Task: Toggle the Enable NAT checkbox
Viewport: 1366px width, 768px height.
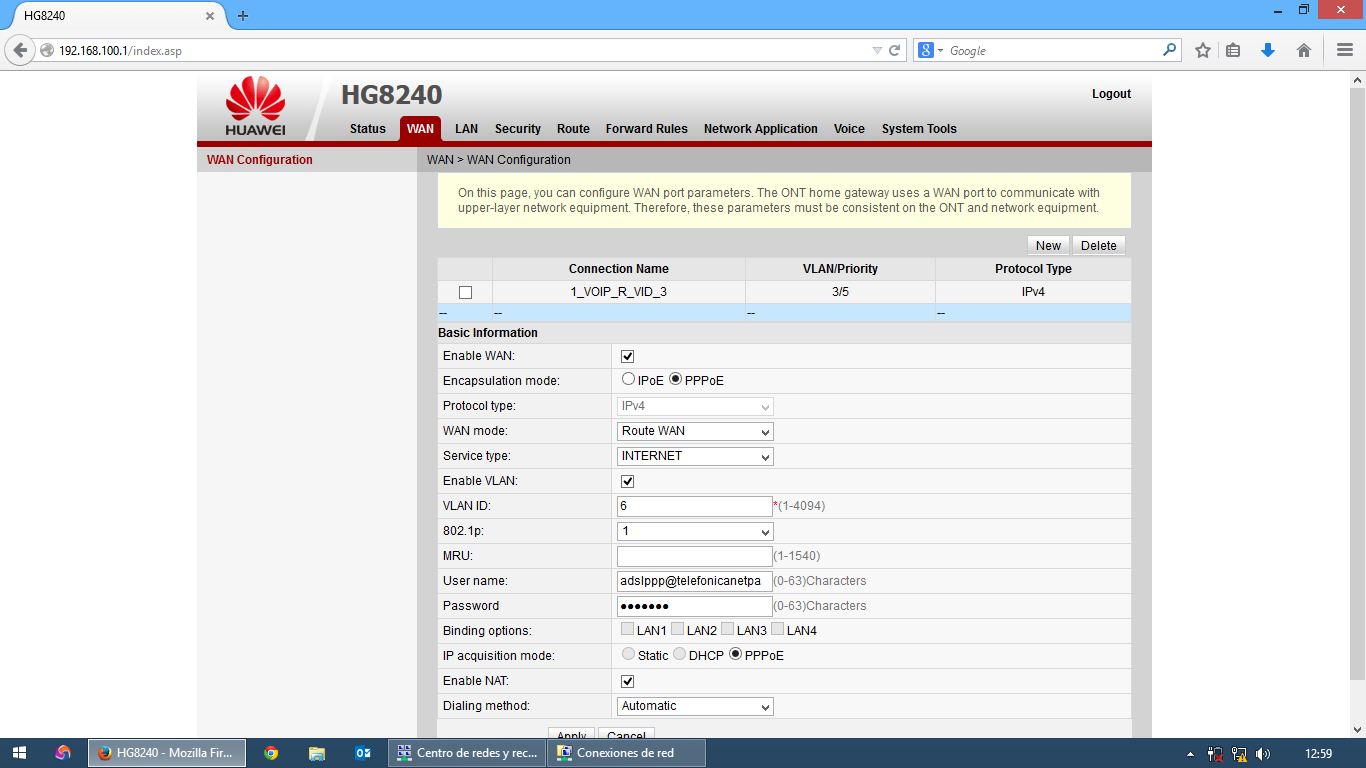Action: [x=628, y=681]
